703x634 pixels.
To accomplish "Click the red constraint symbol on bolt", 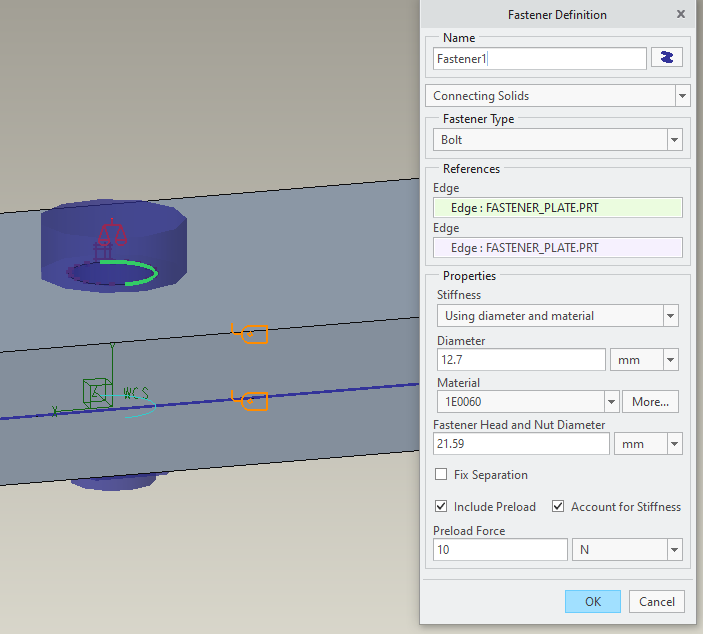I will click(112, 233).
